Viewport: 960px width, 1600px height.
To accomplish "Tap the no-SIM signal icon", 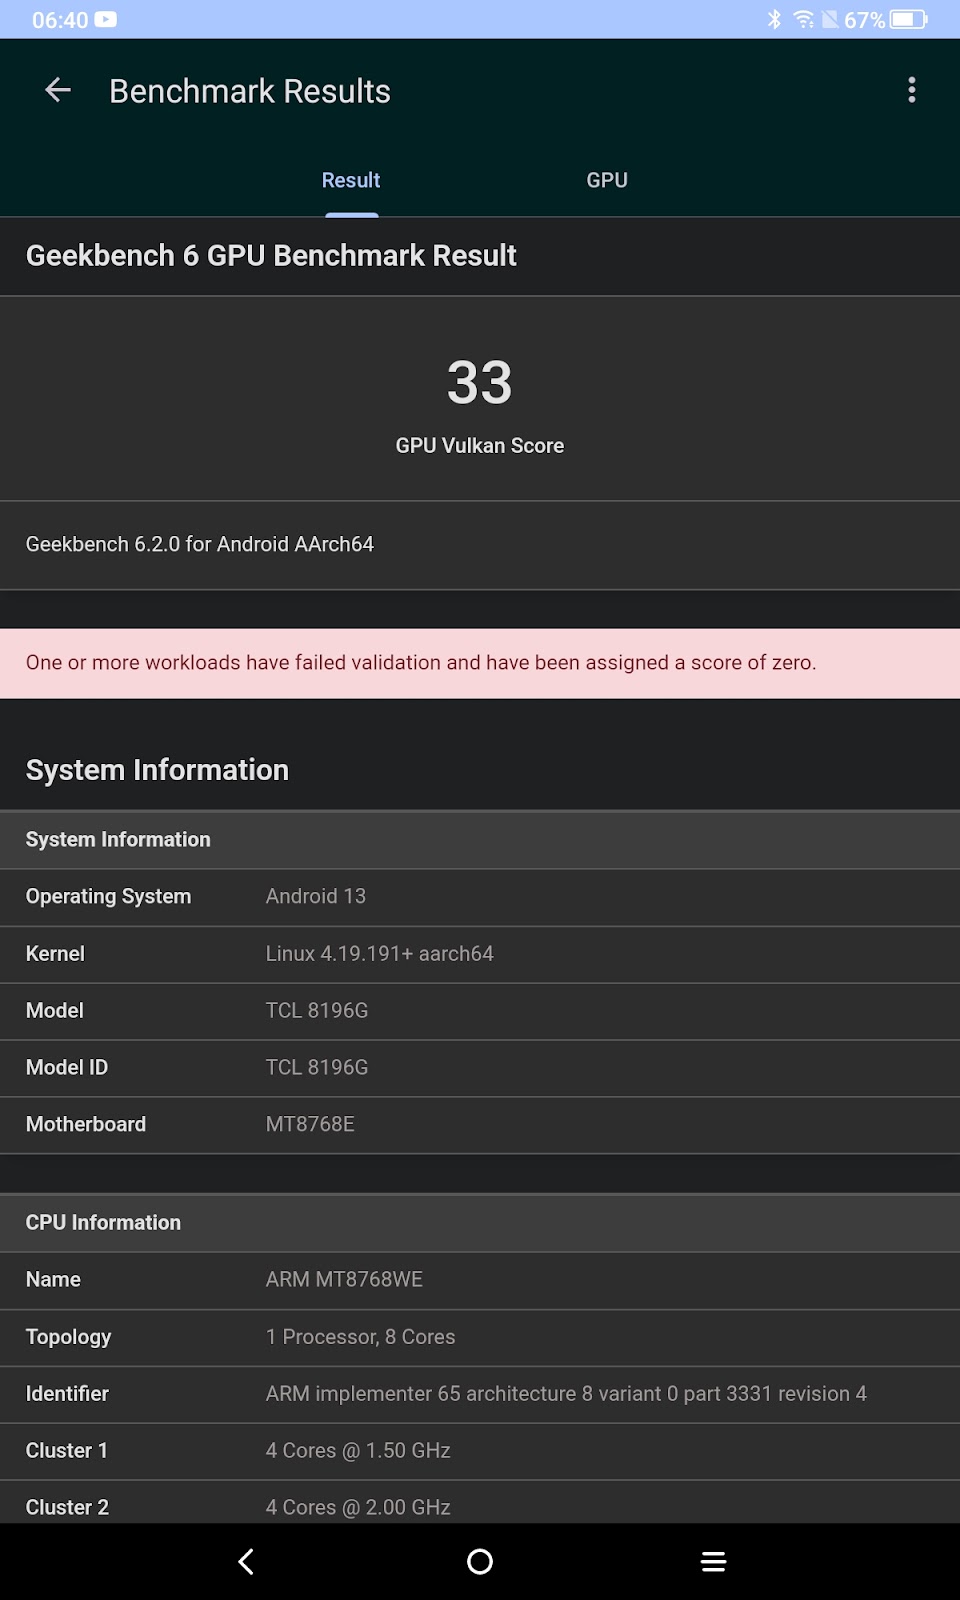I will coord(830,20).
